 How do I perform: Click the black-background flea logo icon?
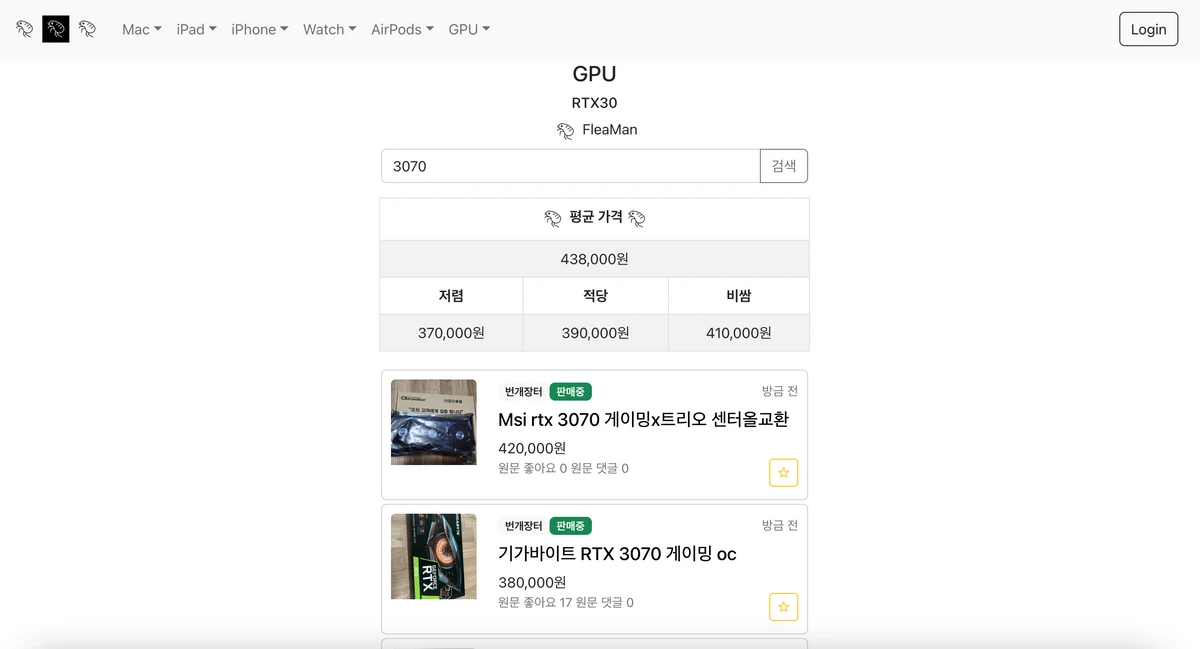(x=56, y=29)
